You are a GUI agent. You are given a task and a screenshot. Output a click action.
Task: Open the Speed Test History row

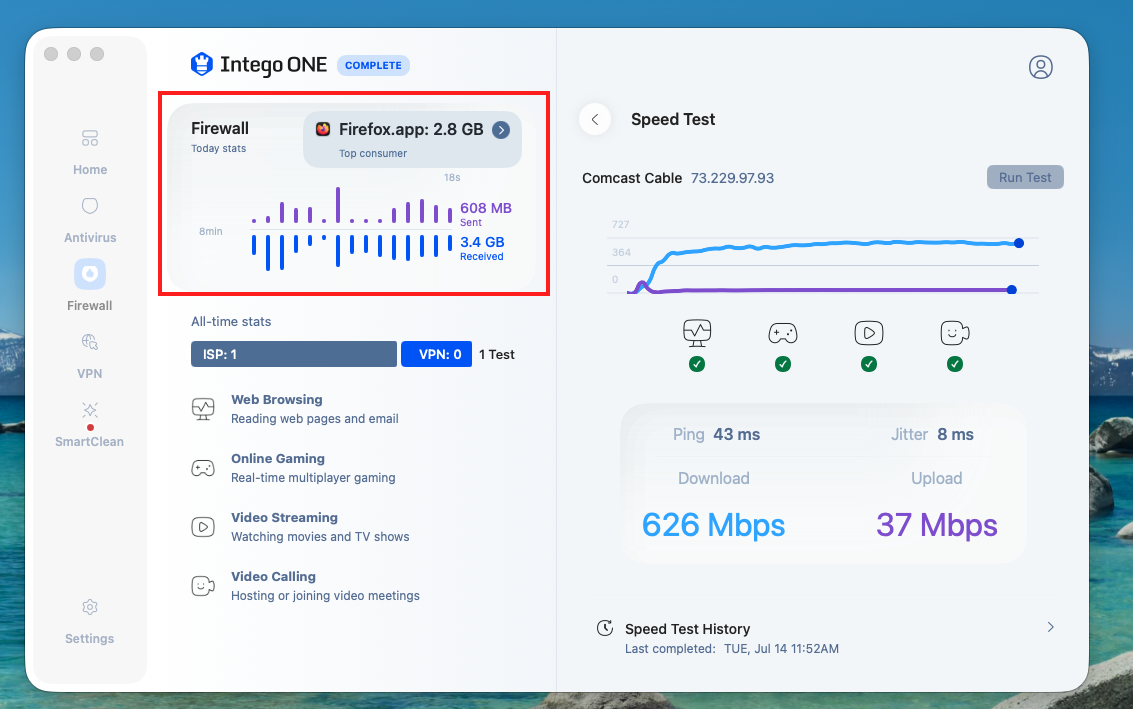(x=824, y=637)
